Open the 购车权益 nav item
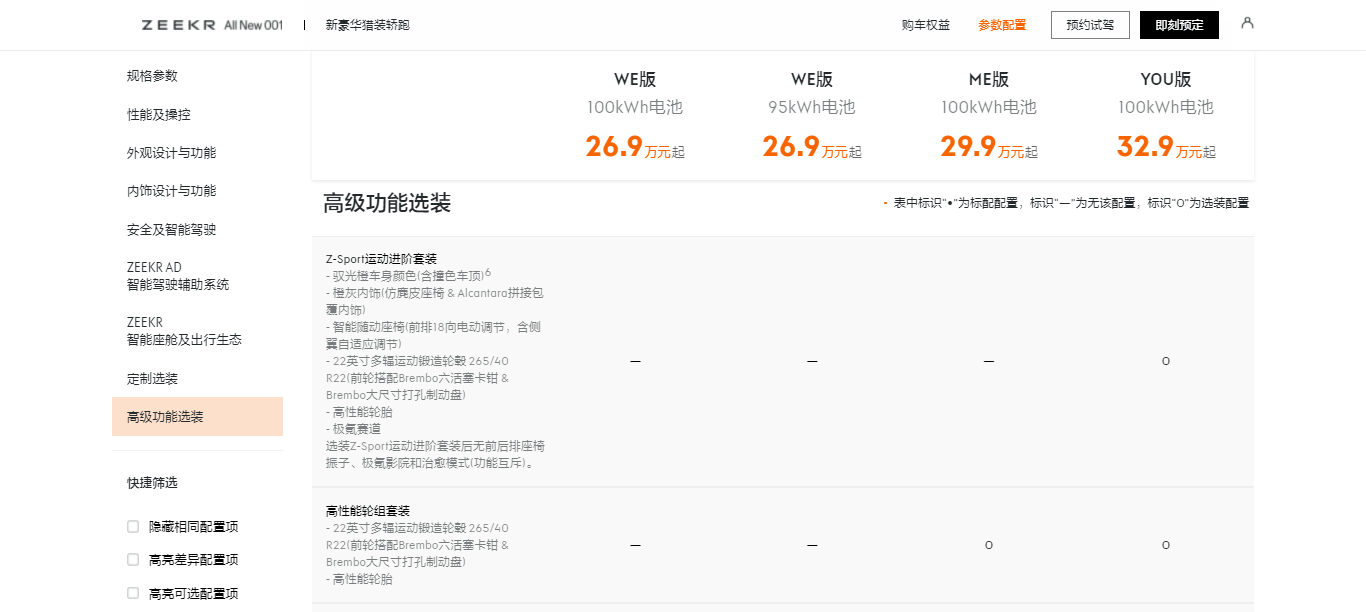 point(926,25)
